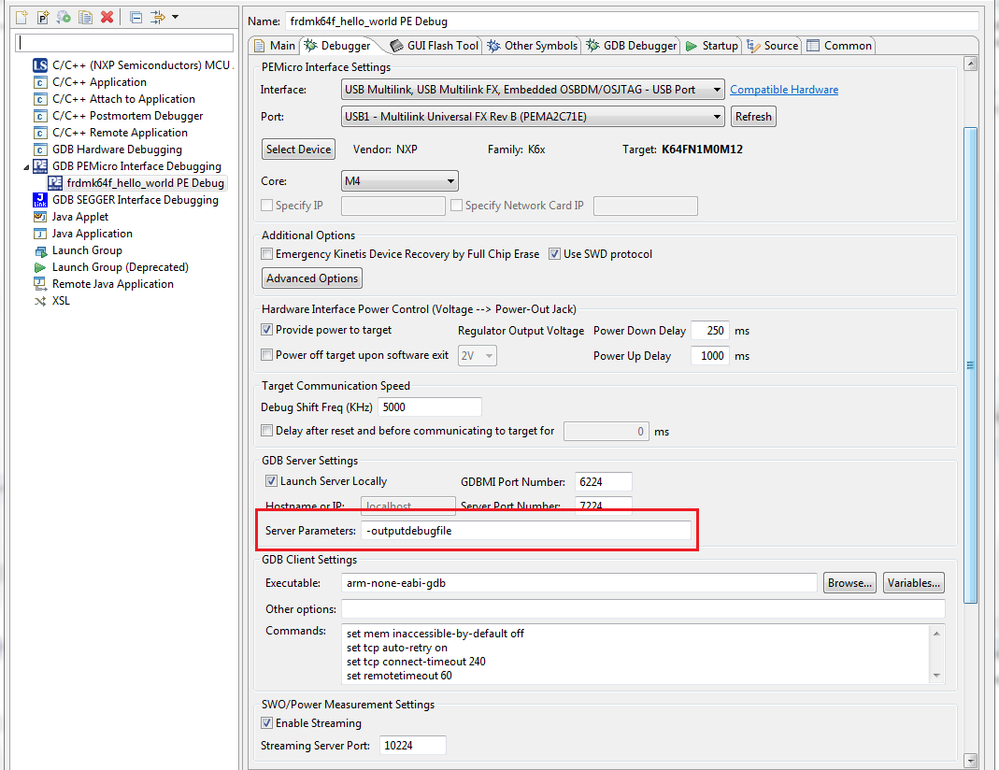Create a new launch configuration prototype

coord(43,16)
